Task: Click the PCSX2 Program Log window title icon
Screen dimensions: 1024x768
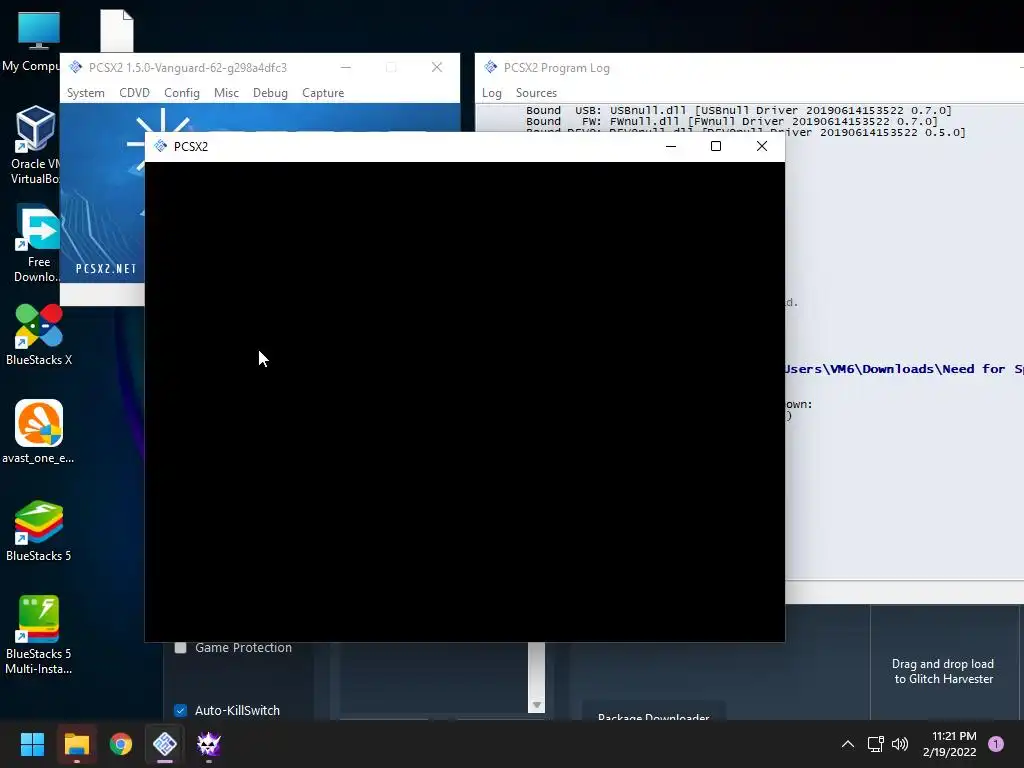Action: 490,67
